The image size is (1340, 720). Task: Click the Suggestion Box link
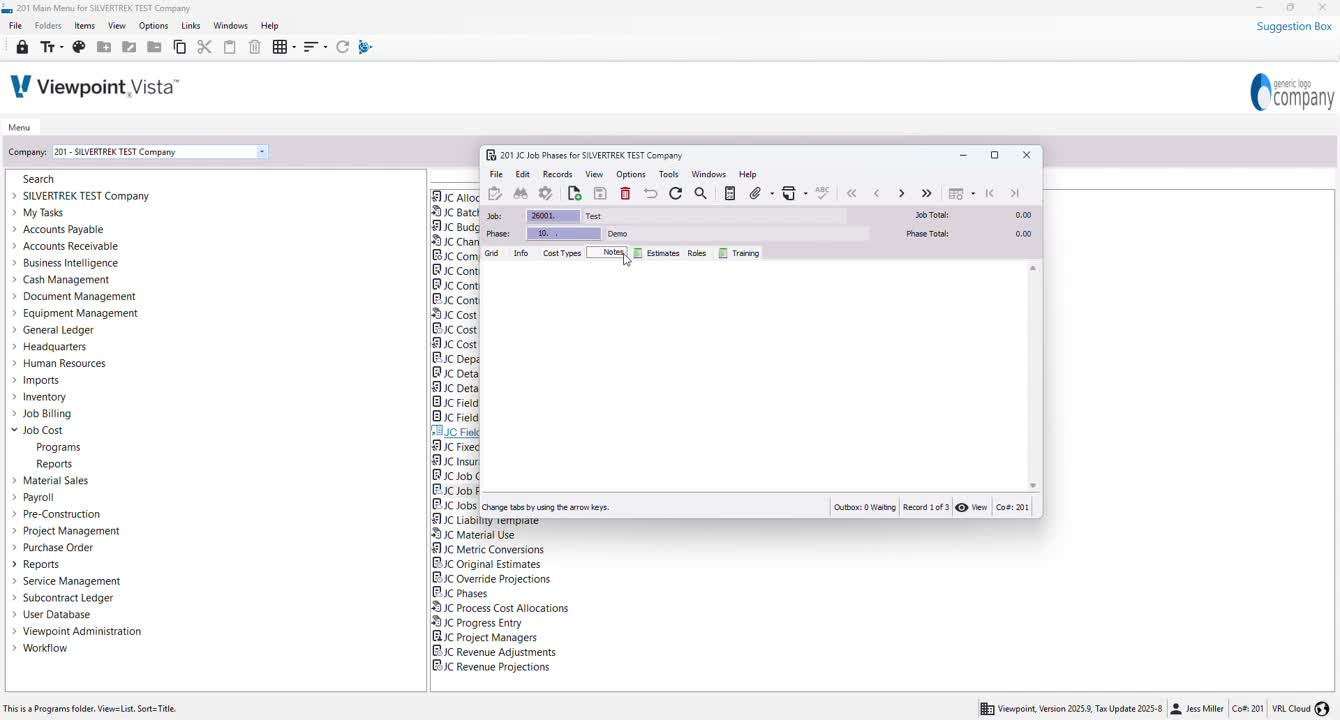coord(1294,26)
